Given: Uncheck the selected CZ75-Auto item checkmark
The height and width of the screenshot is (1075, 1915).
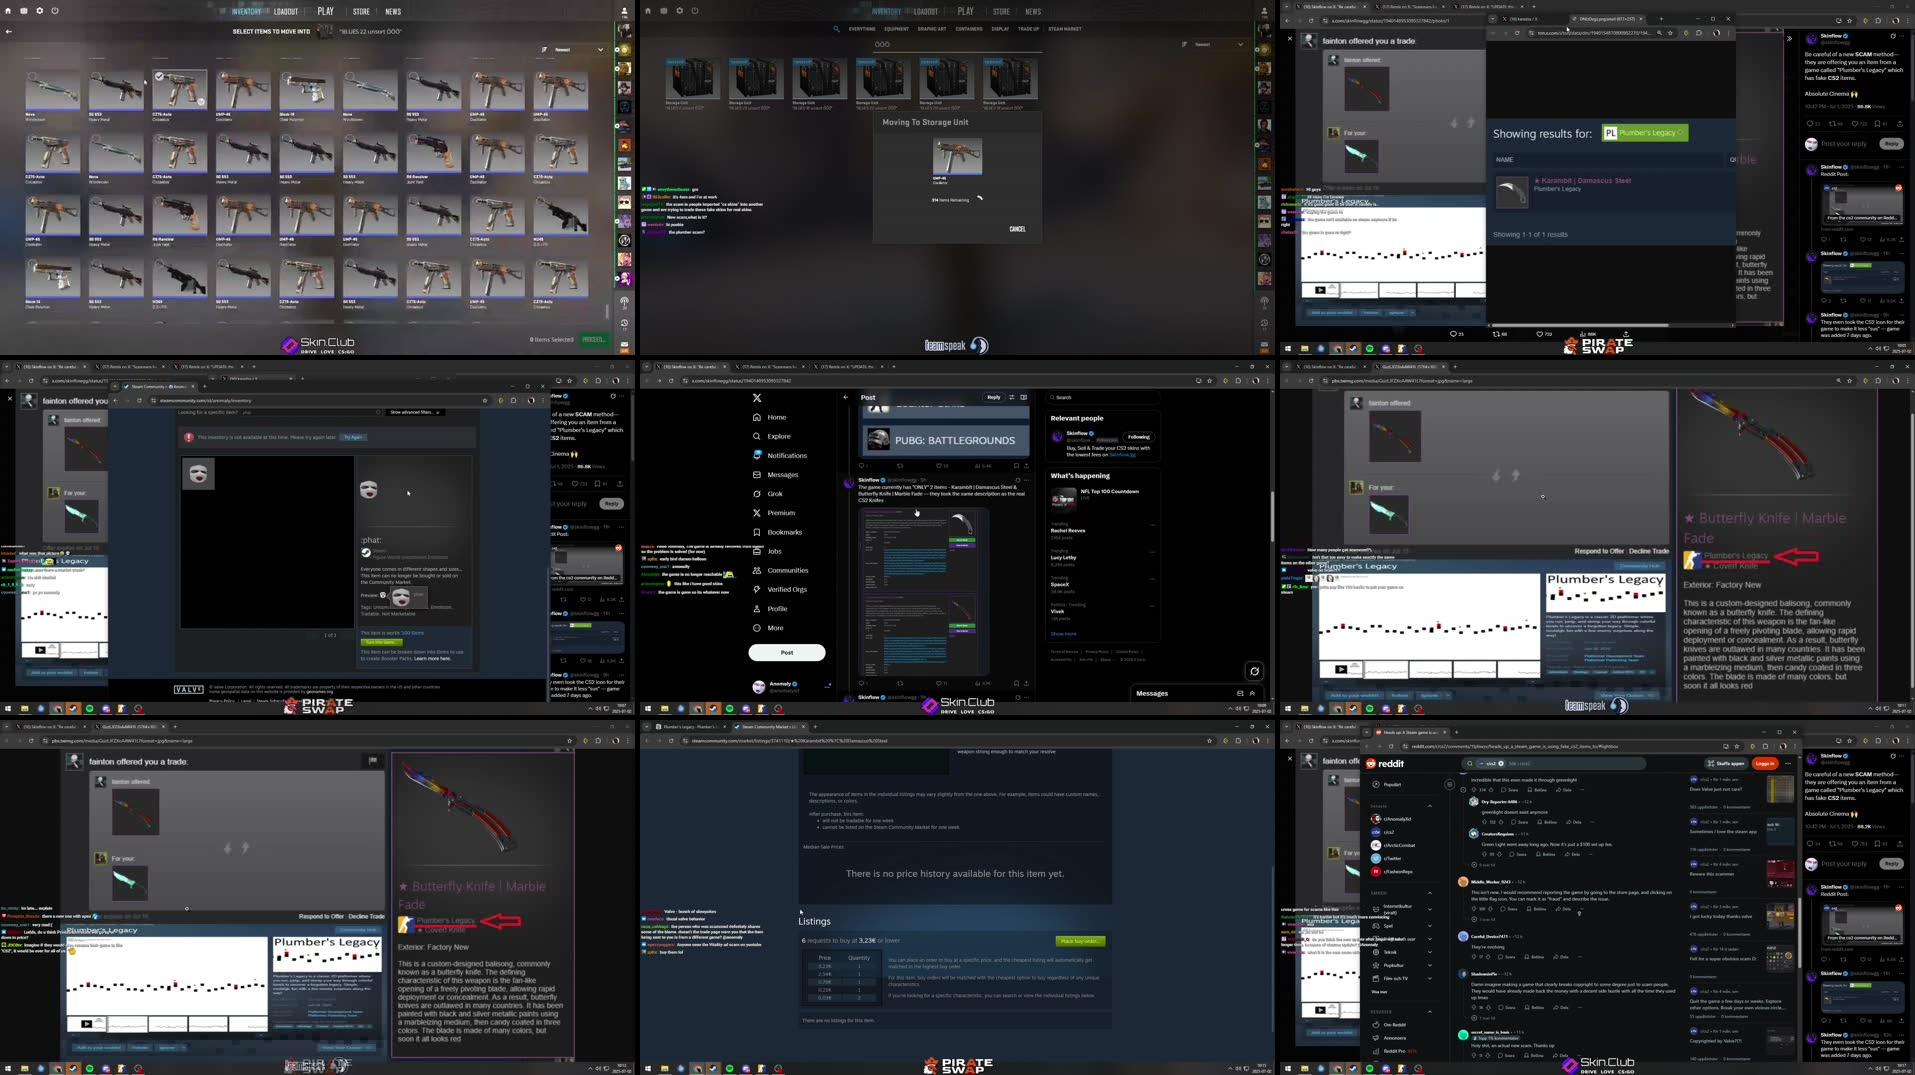Looking at the screenshot, I should click(x=159, y=76).
